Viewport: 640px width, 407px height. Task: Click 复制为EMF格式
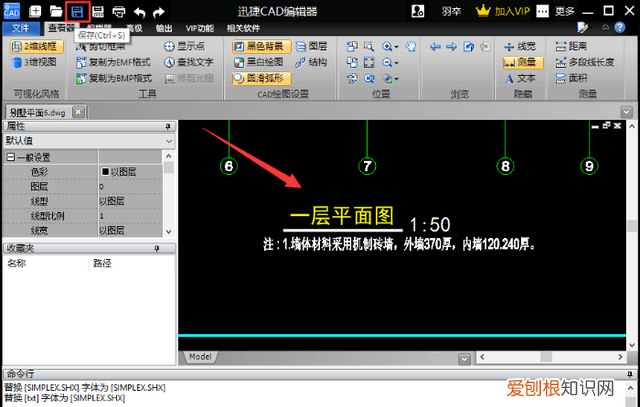coord(113,62)
